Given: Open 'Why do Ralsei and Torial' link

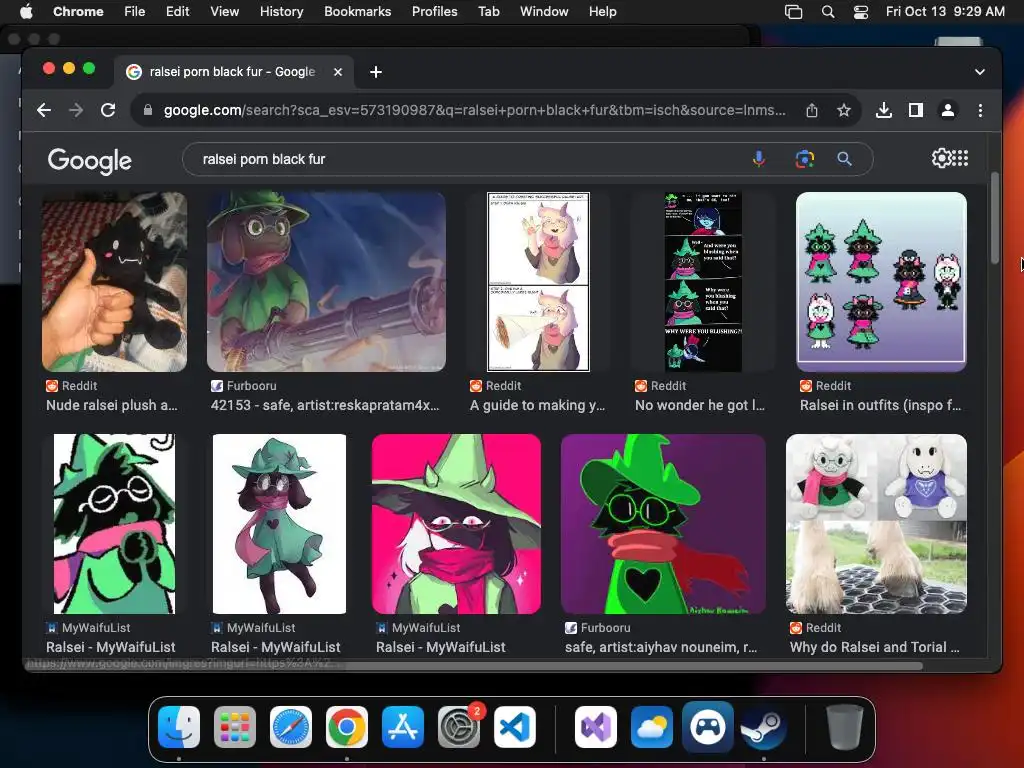Looking at the screenshot, I should (x=874, y=647).
